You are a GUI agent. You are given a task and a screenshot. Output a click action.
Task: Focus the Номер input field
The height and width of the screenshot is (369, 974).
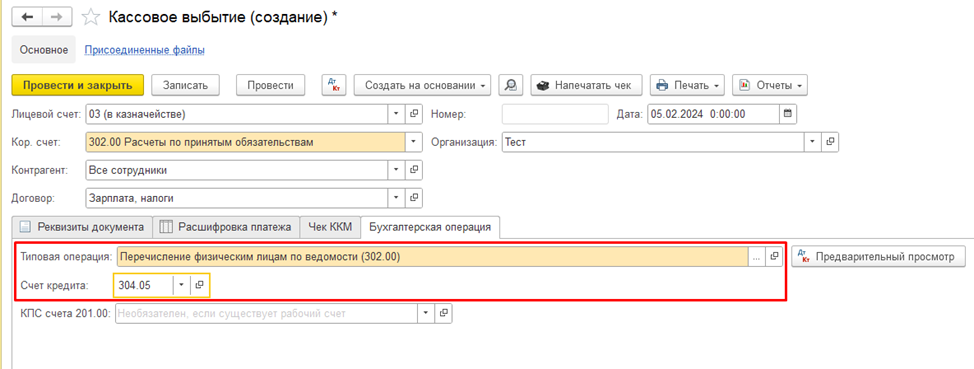555,114
